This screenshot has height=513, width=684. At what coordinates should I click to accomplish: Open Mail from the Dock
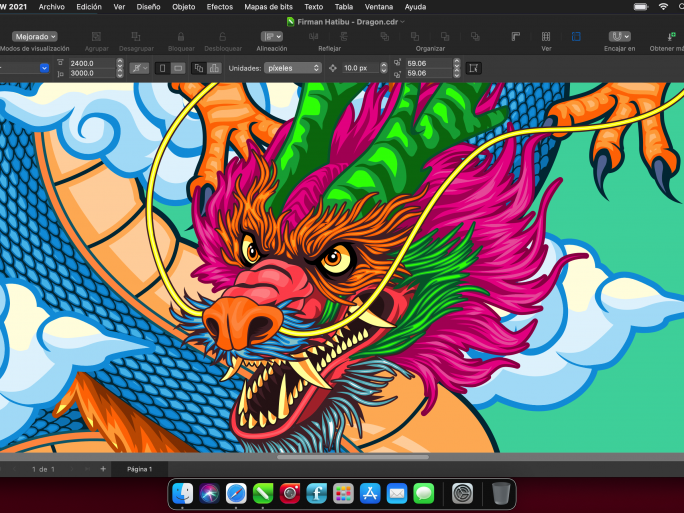(397, 493)
